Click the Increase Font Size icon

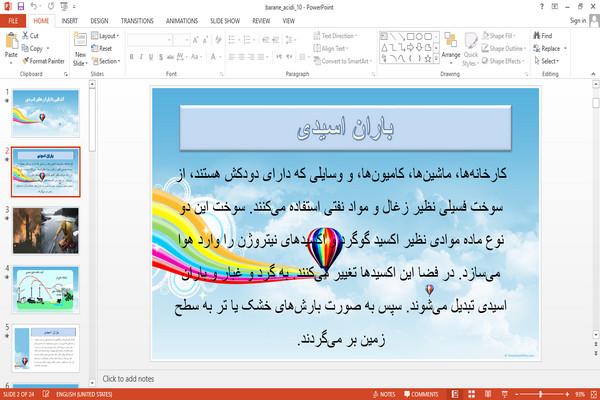pos(196,39)
